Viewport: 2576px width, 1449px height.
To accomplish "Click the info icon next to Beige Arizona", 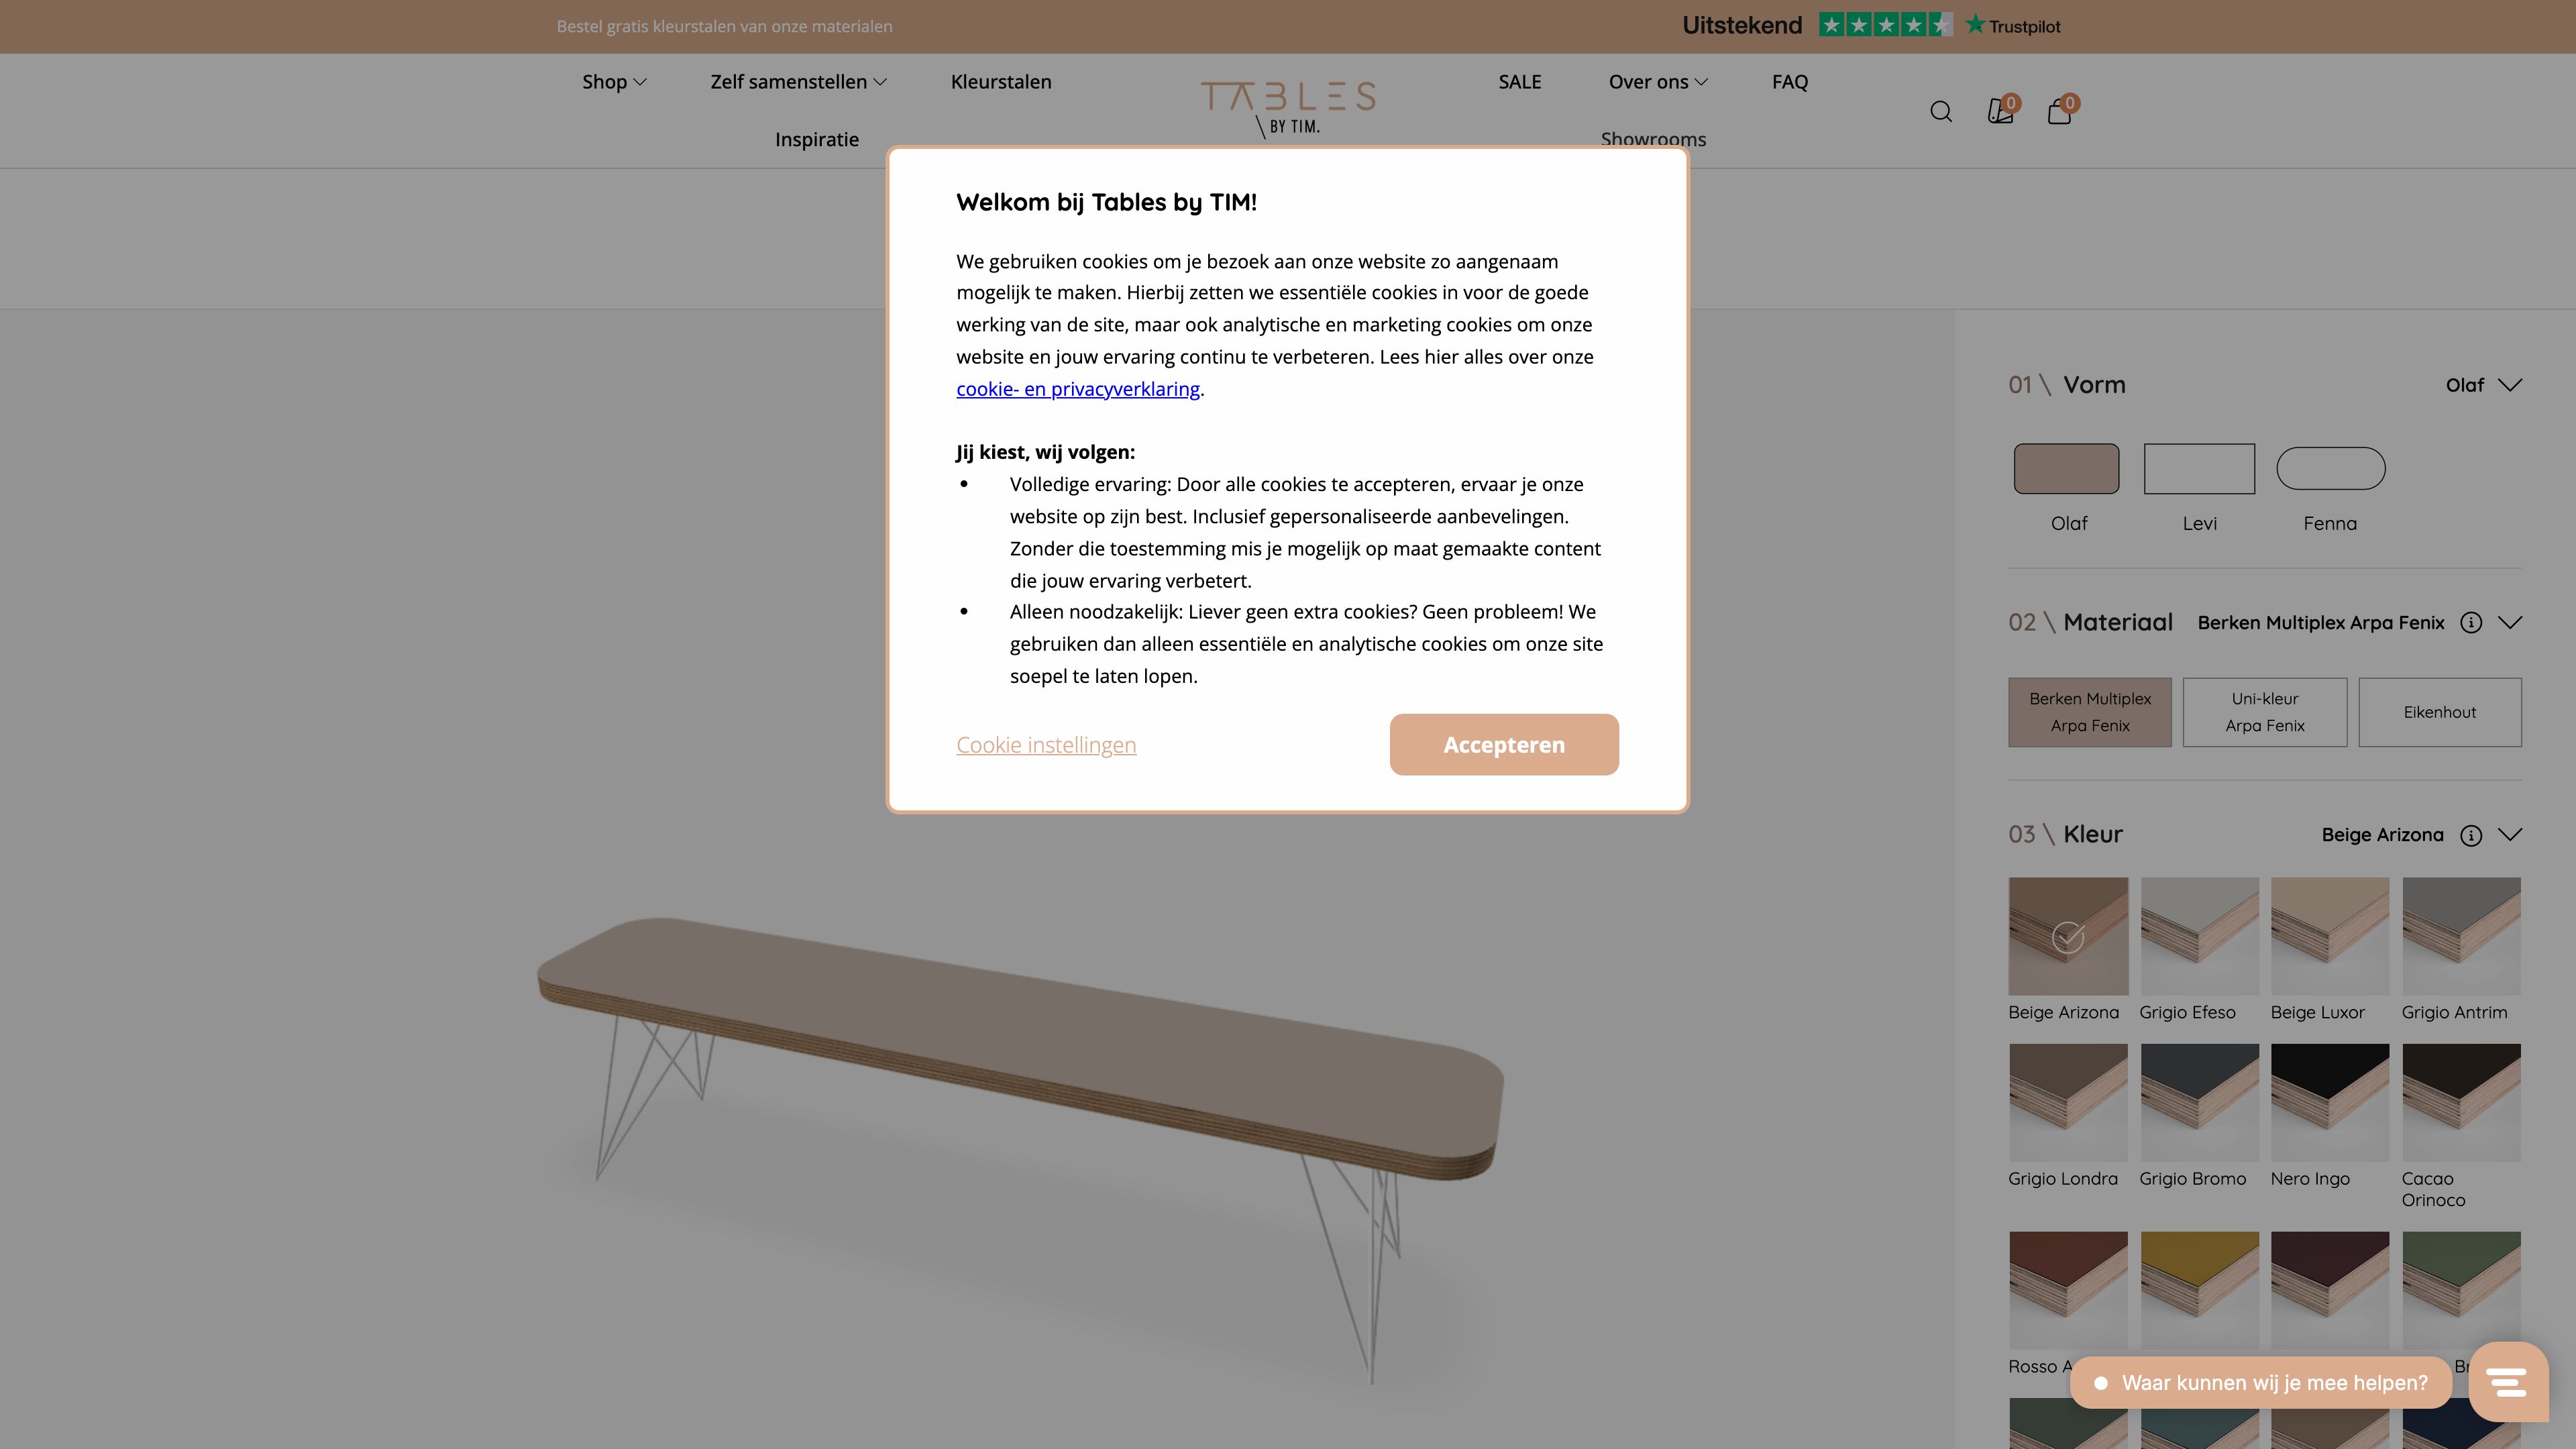I will [x=2472, y=835].
